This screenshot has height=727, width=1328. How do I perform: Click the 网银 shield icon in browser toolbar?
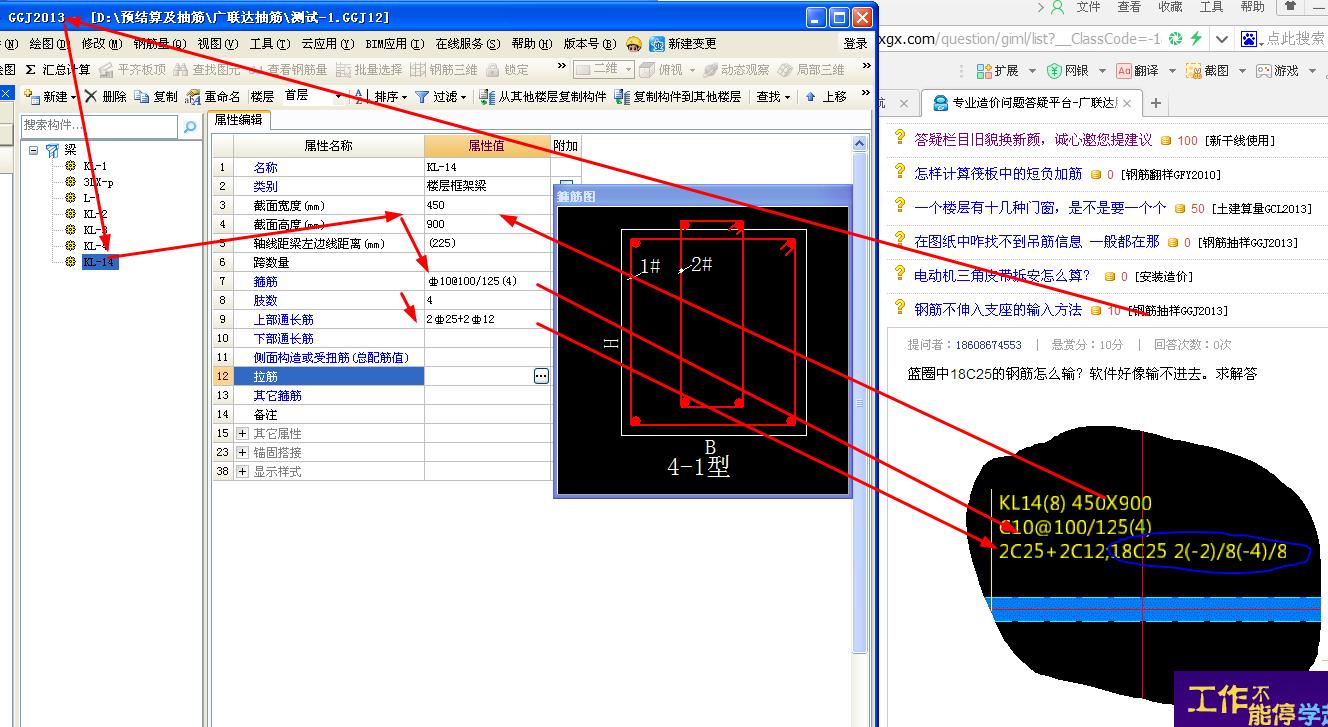[x=1054, y=71]
